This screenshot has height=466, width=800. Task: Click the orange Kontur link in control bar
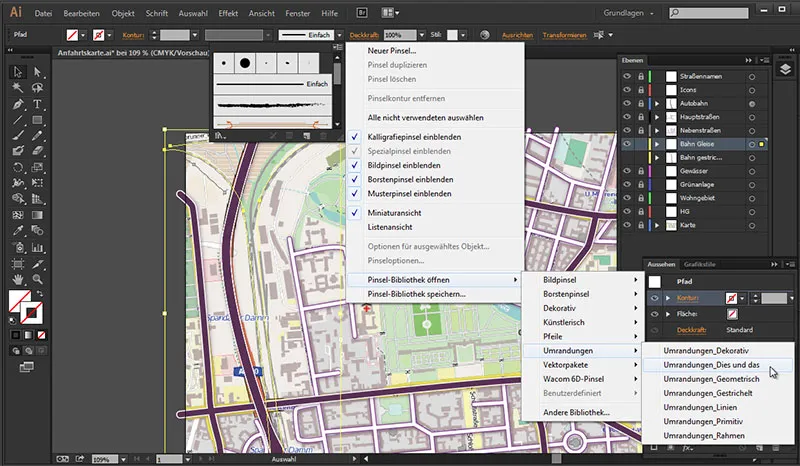tap(133, 35)
